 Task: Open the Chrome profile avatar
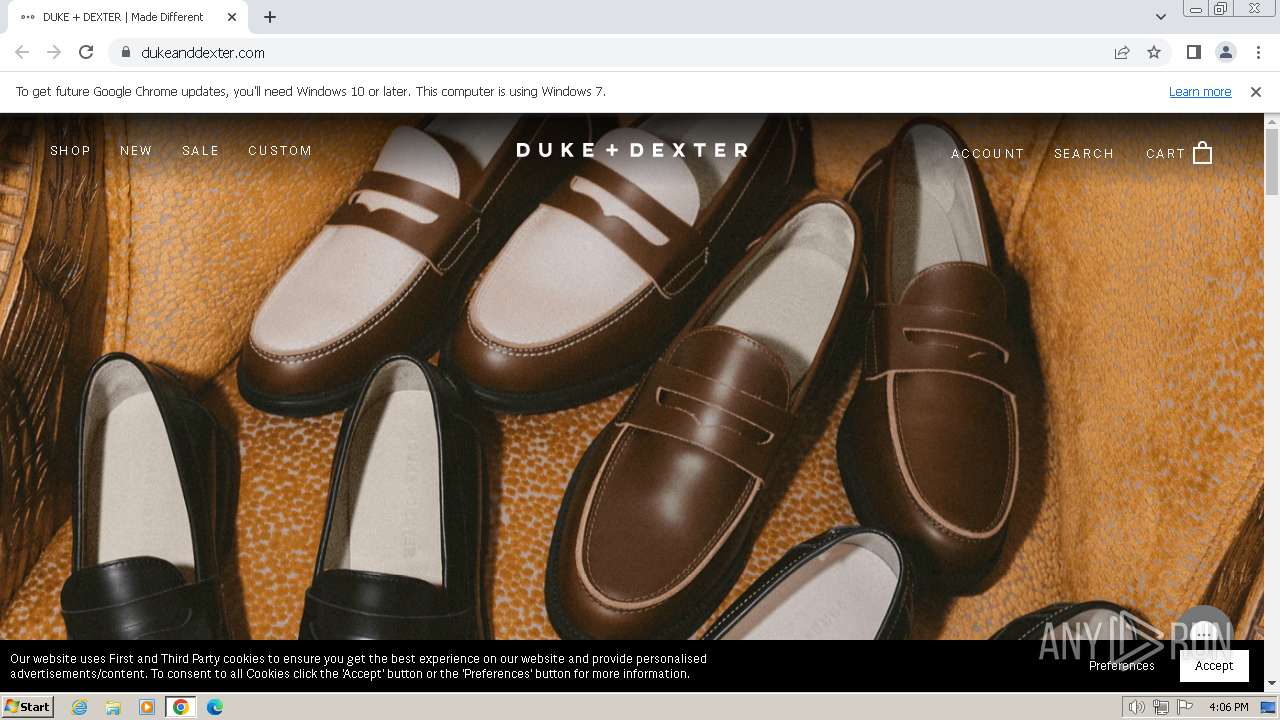[1225, 52]
